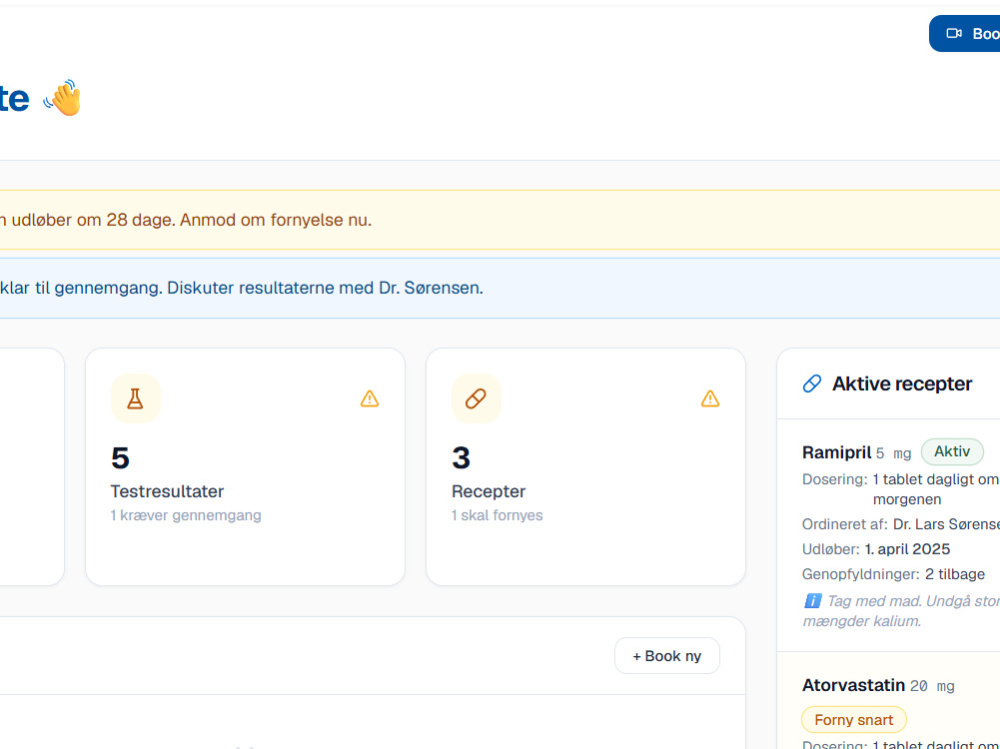Click the waving hand emoji in greeting
This screenshot has width=1000, height=749.
click(63, 98)
